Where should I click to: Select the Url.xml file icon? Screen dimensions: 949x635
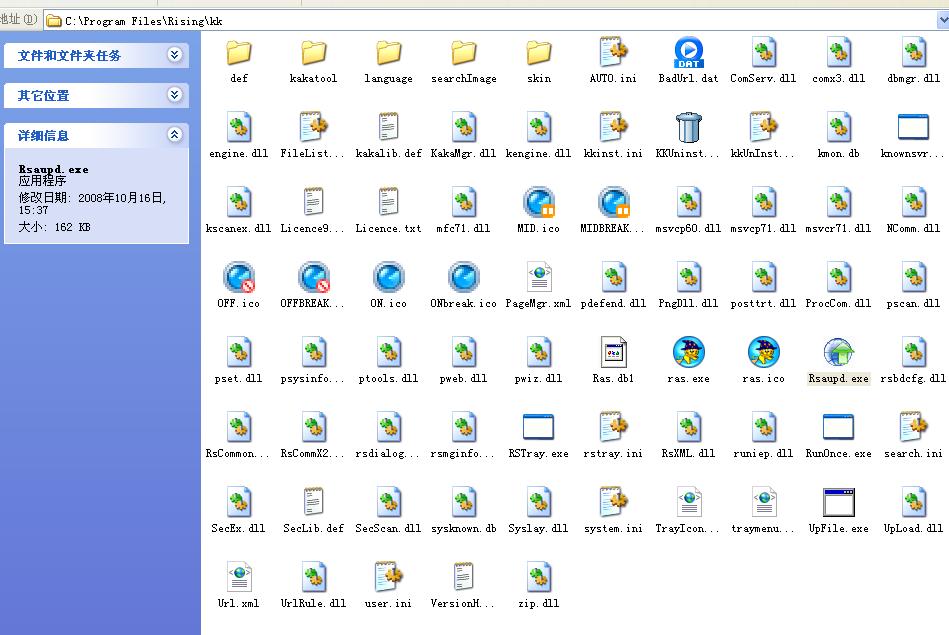click(238, 577)
